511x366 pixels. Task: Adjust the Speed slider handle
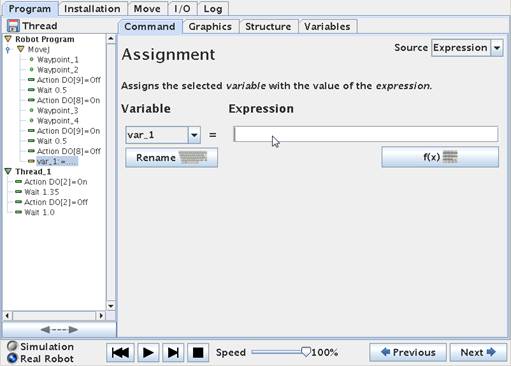click(306, 352)
